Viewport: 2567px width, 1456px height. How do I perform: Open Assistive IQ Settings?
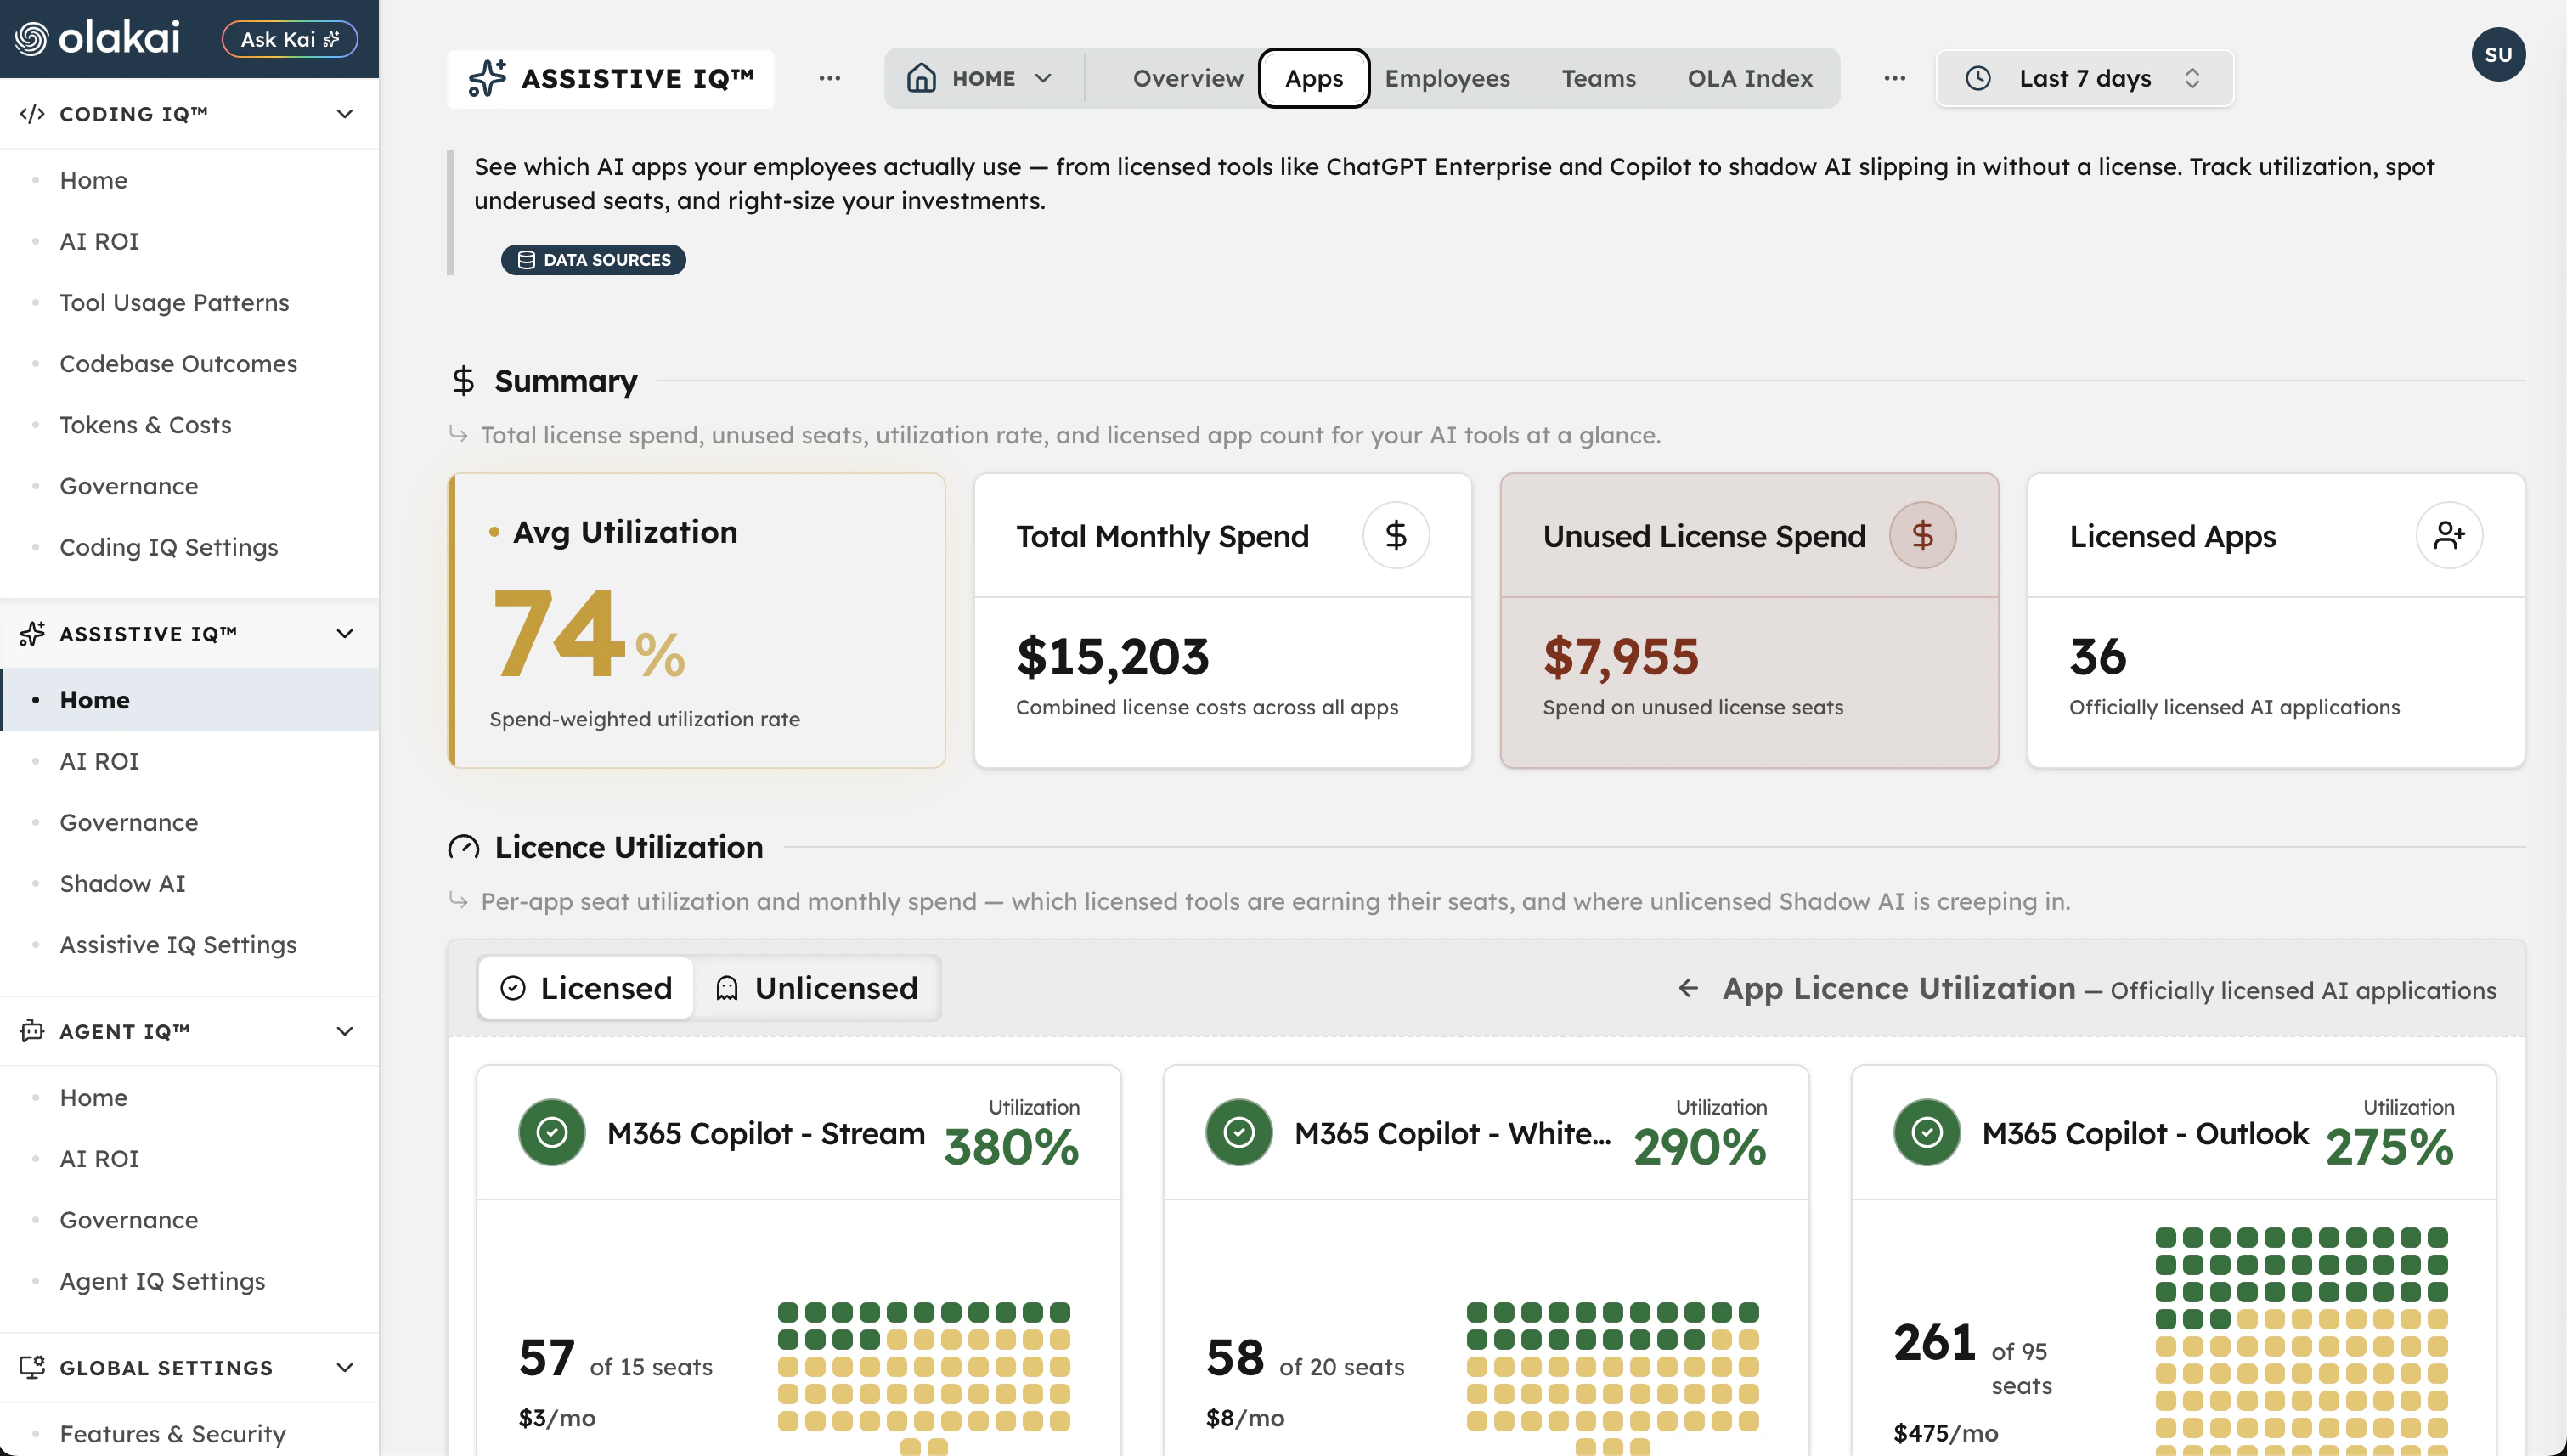tap(178, 944)
